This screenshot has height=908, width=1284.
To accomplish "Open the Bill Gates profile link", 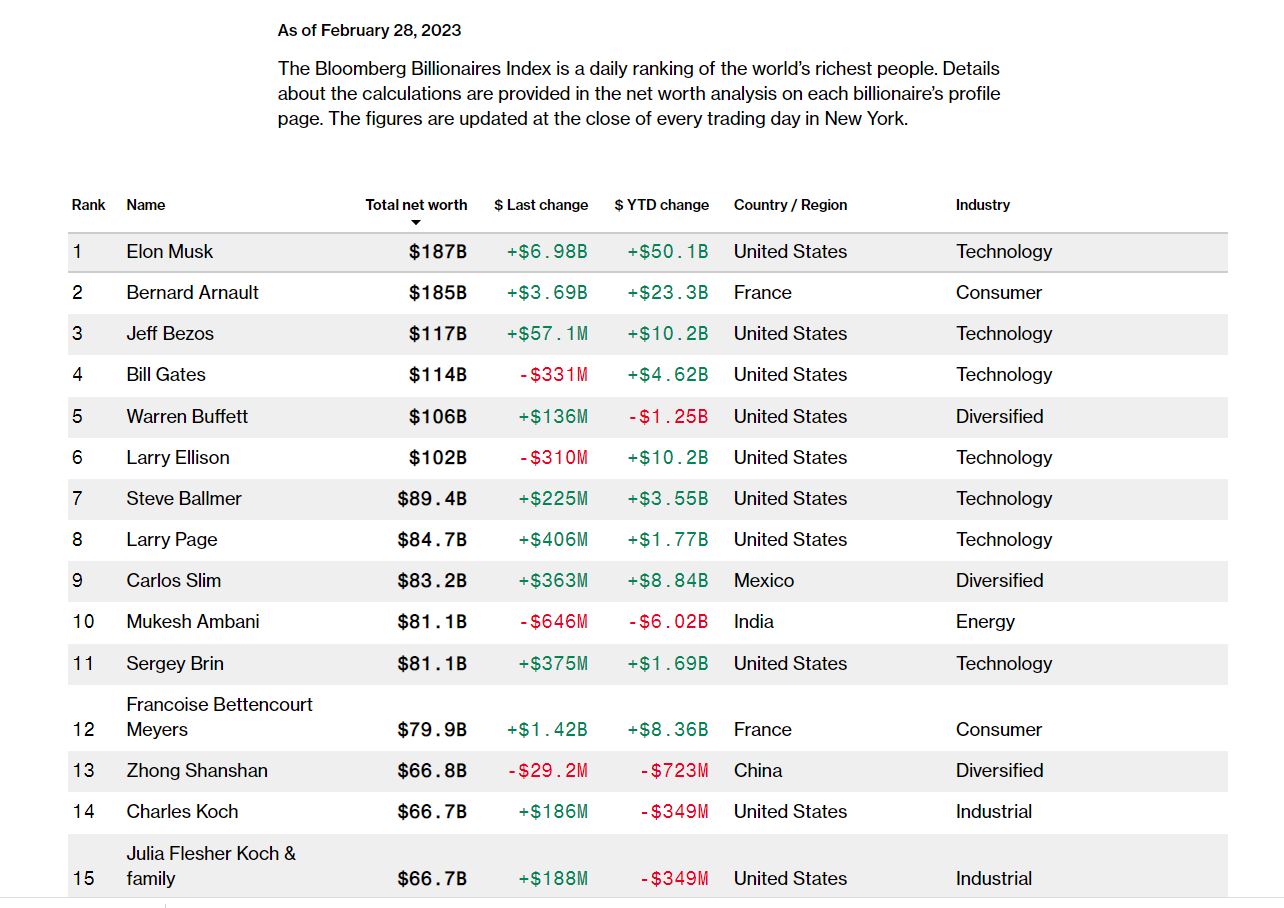I will pos(166,375).
